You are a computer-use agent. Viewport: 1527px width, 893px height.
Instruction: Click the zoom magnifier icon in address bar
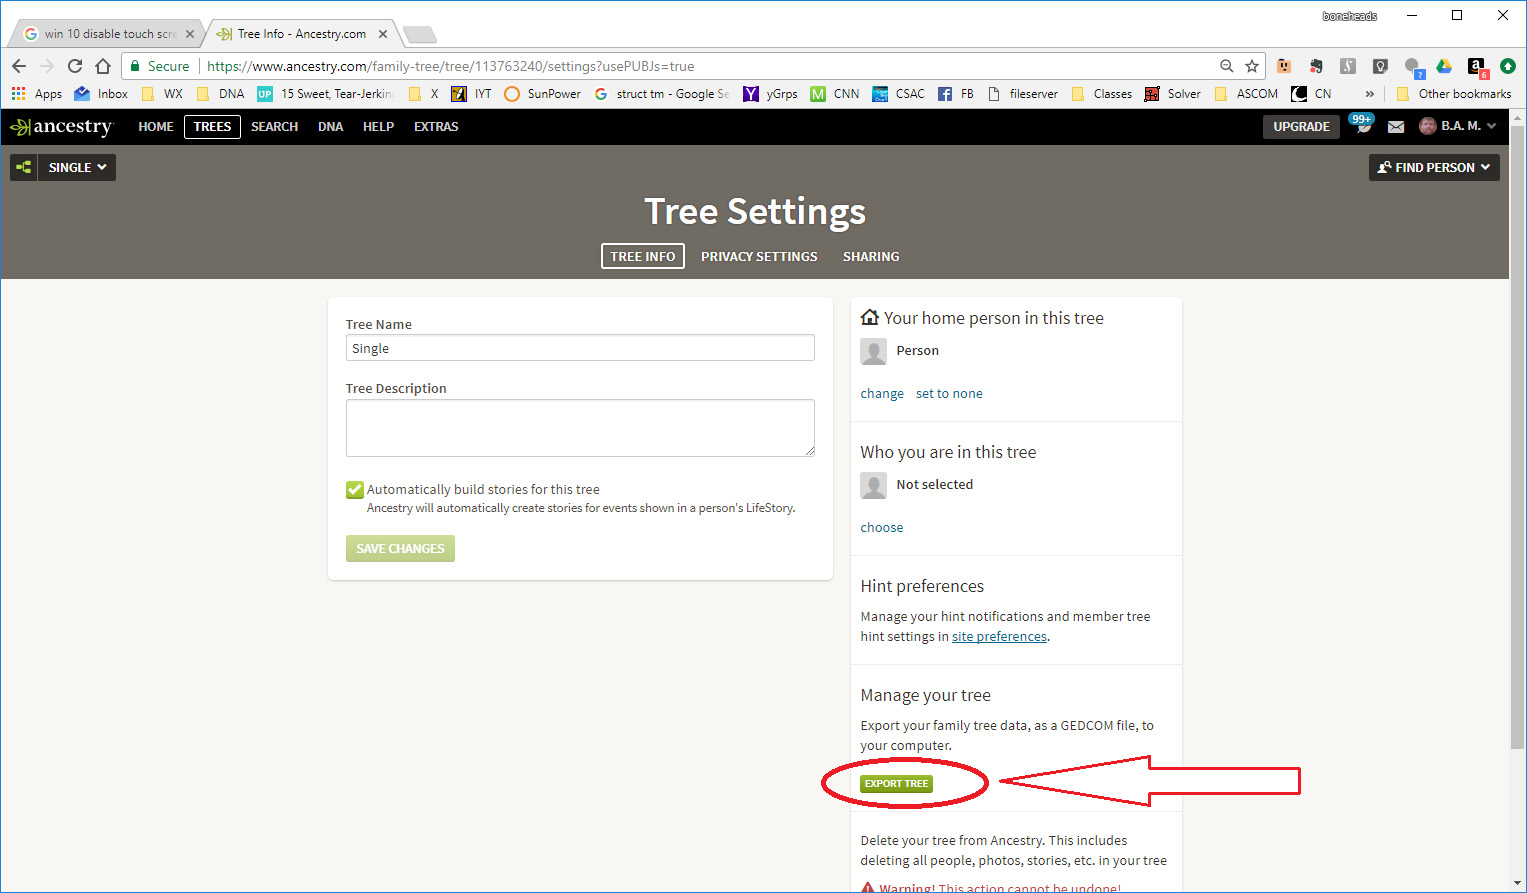tap(1226, 66)
